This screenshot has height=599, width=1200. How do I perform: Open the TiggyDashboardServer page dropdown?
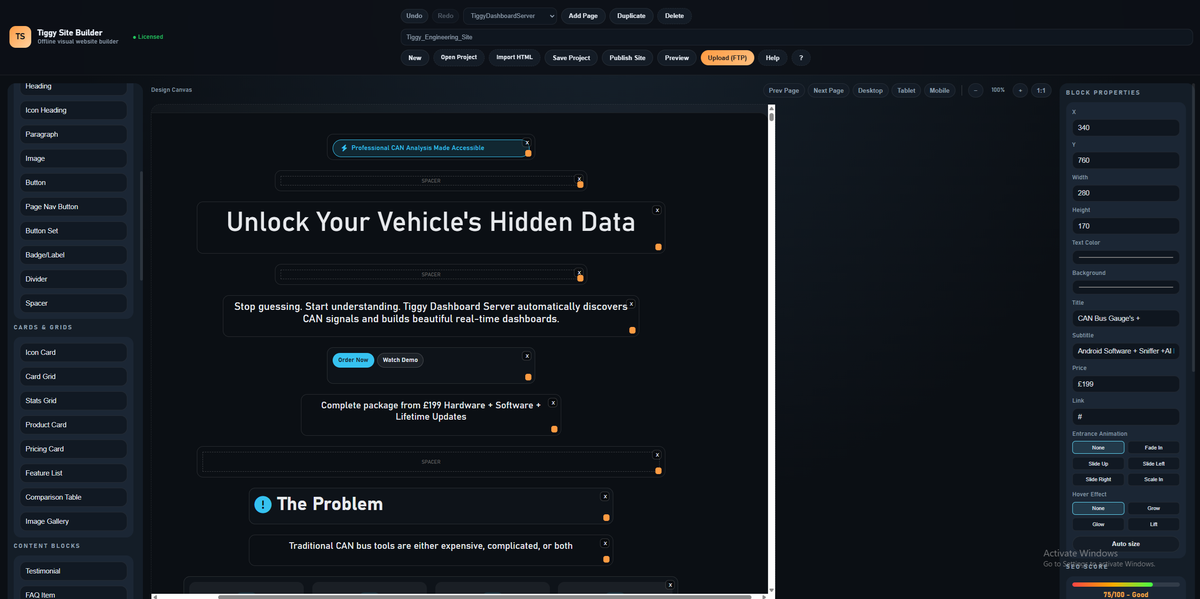510,16
